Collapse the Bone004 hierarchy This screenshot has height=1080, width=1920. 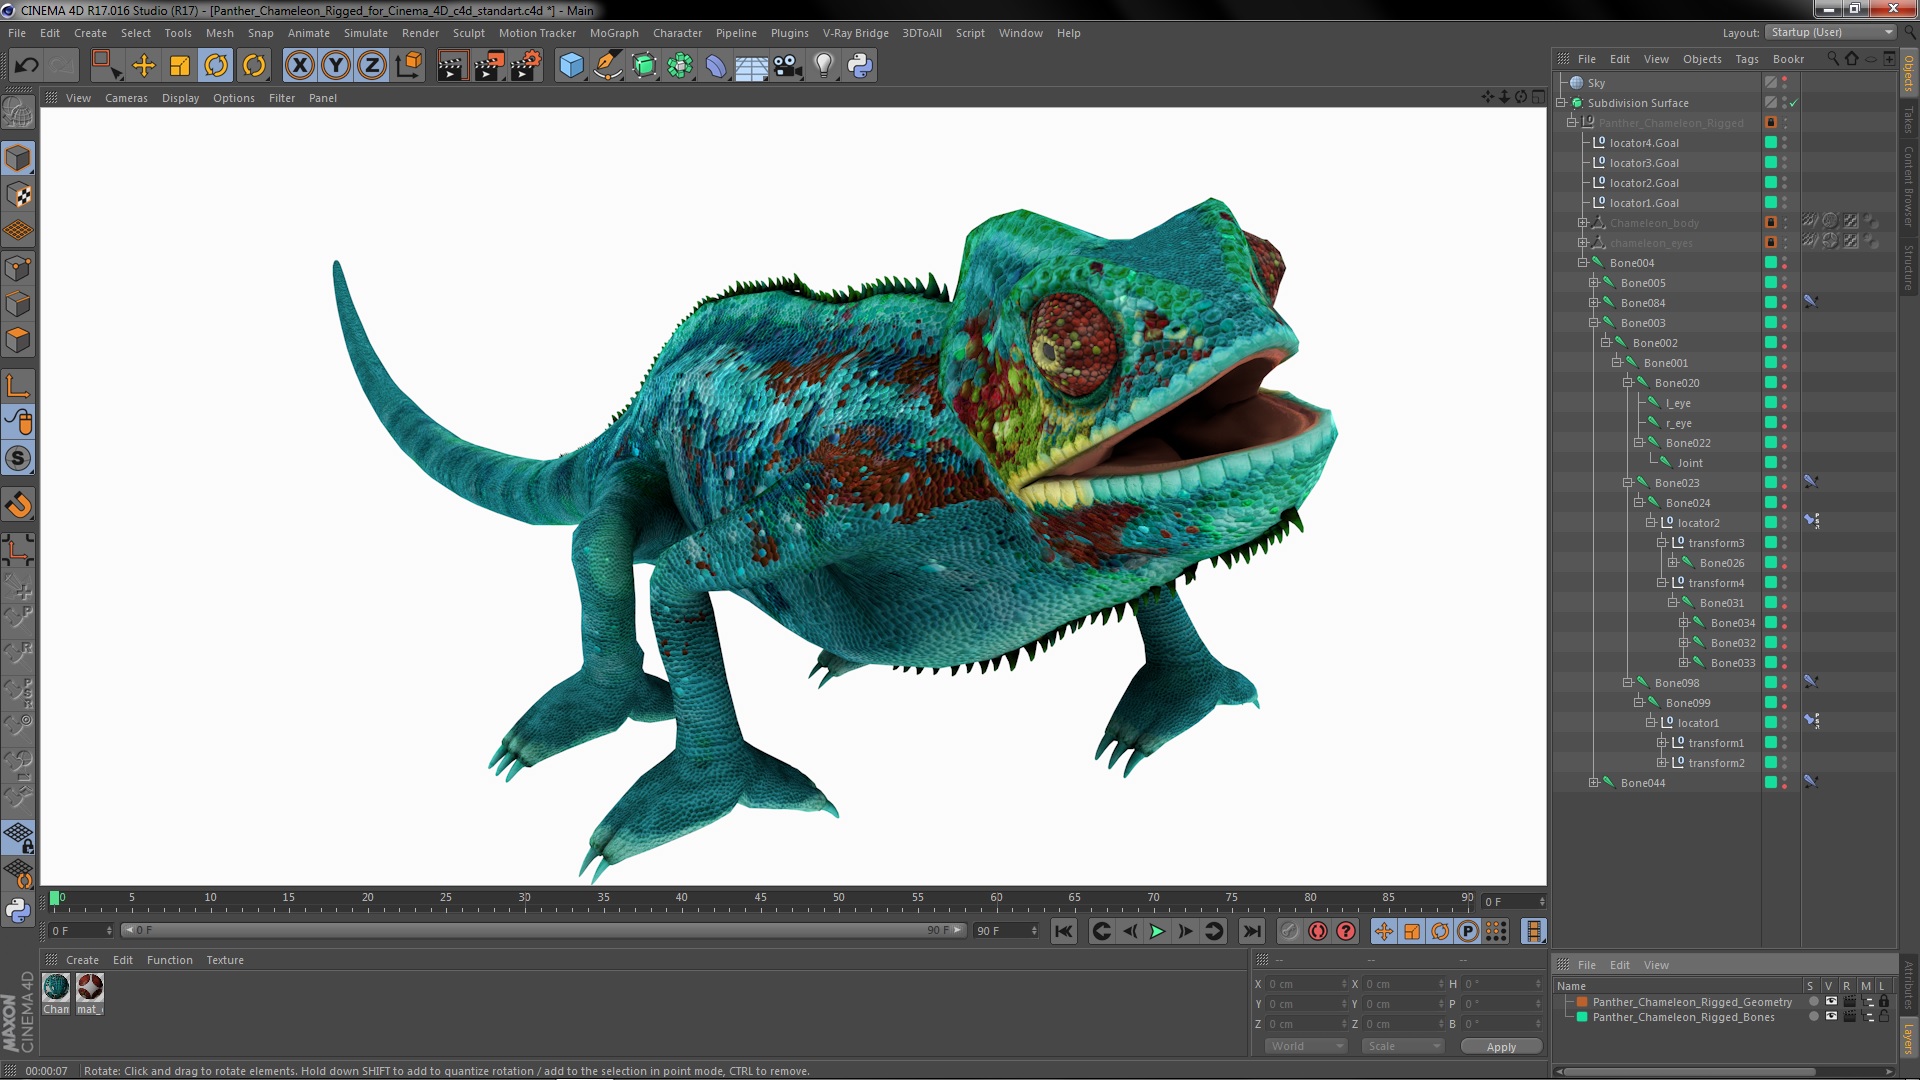1583,263
